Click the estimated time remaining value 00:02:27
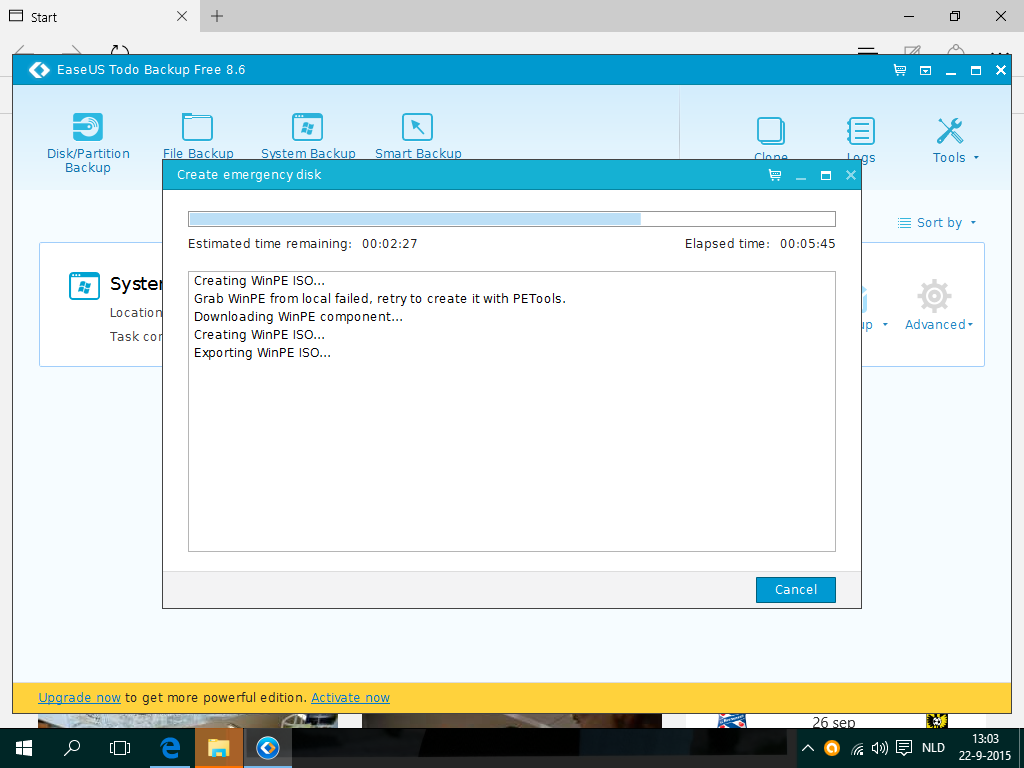The image size is (1024, 768). click(389, 244)
